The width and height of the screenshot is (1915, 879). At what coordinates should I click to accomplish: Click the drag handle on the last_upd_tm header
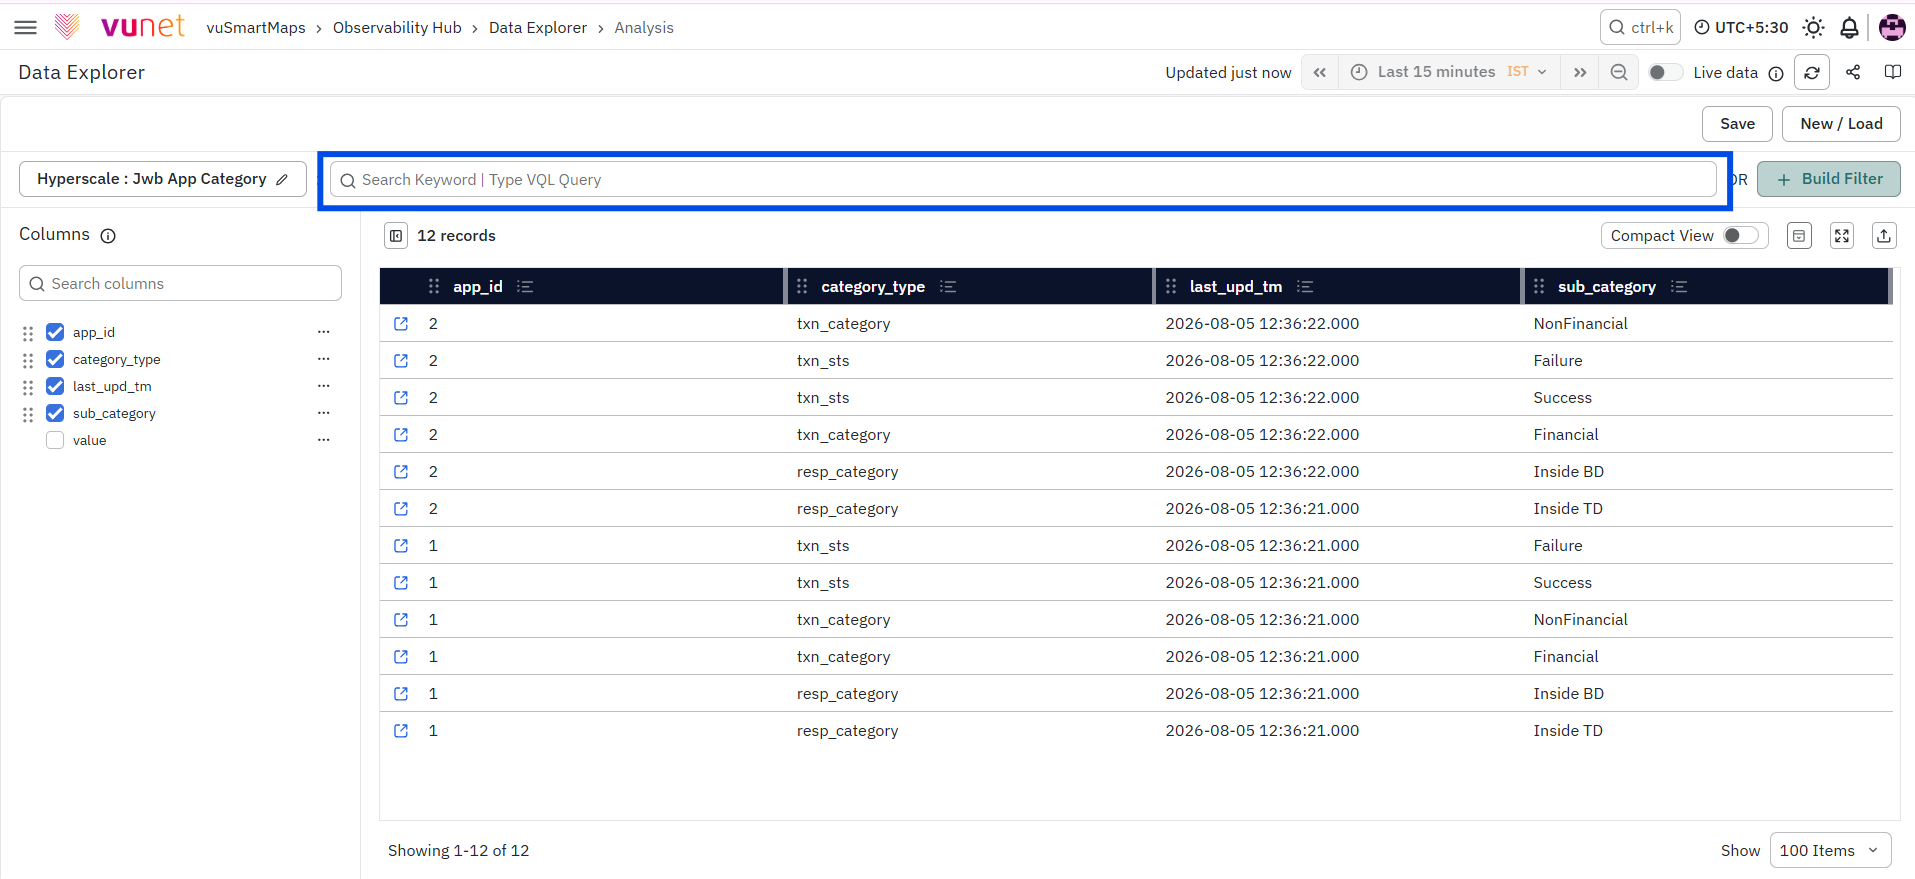pyautogui.click(x=1171, y=286)
